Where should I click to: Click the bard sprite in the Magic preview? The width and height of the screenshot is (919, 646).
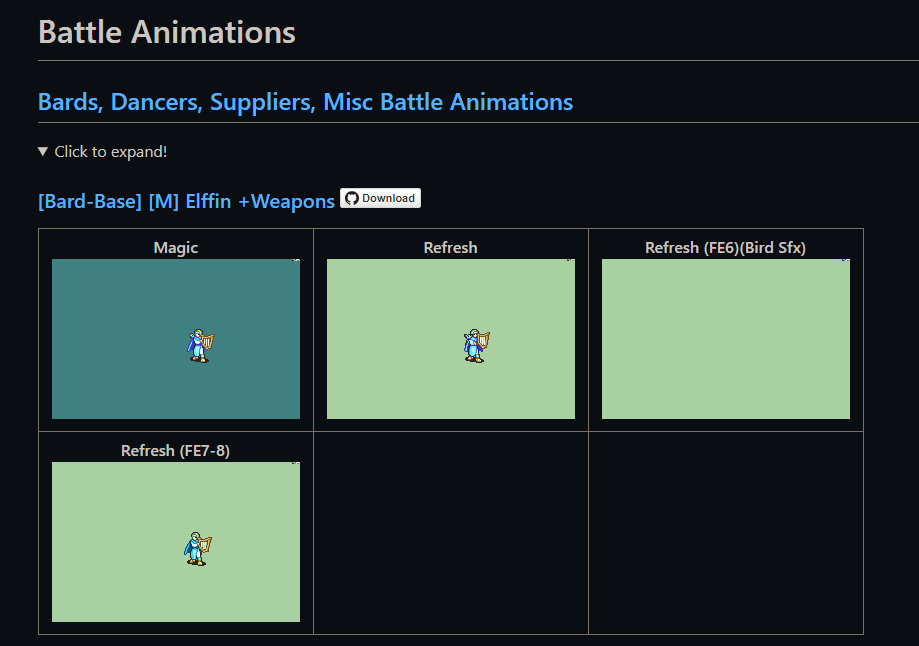tap(200, 346)
